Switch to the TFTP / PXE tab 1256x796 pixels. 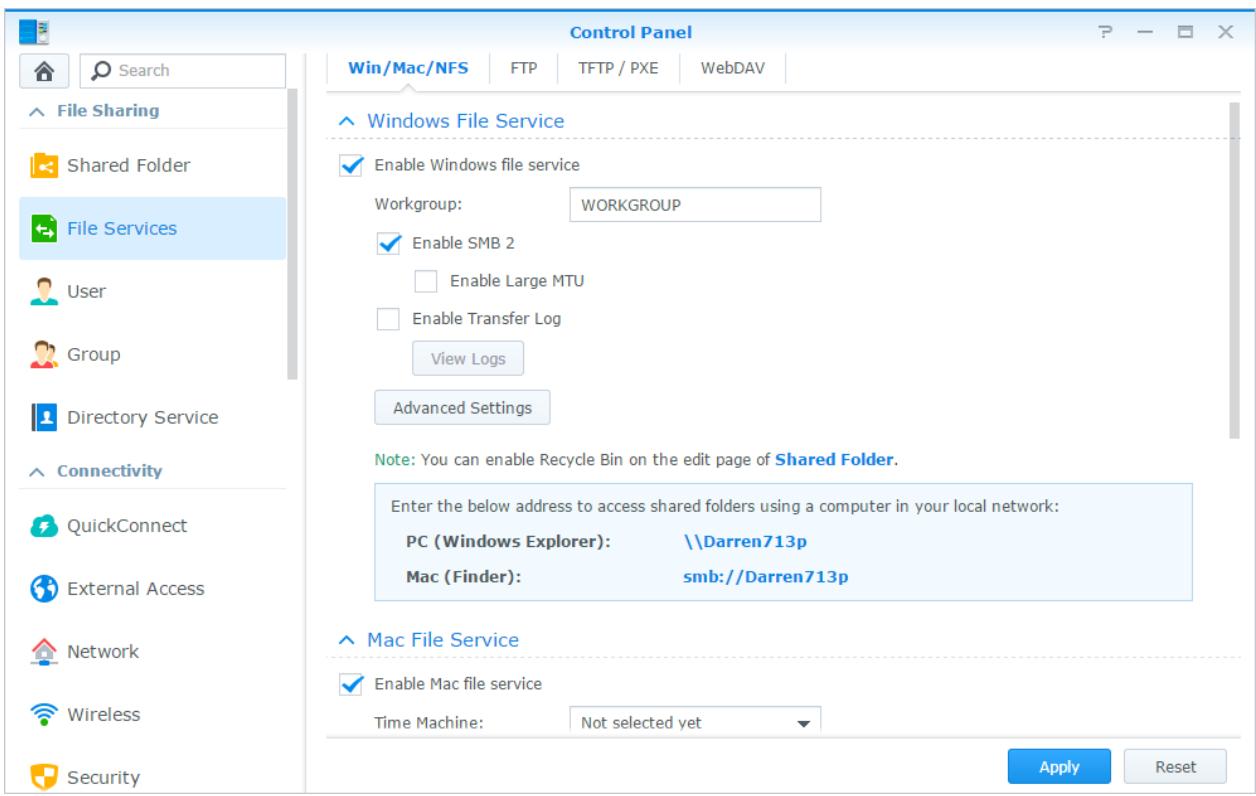[618, 69]
